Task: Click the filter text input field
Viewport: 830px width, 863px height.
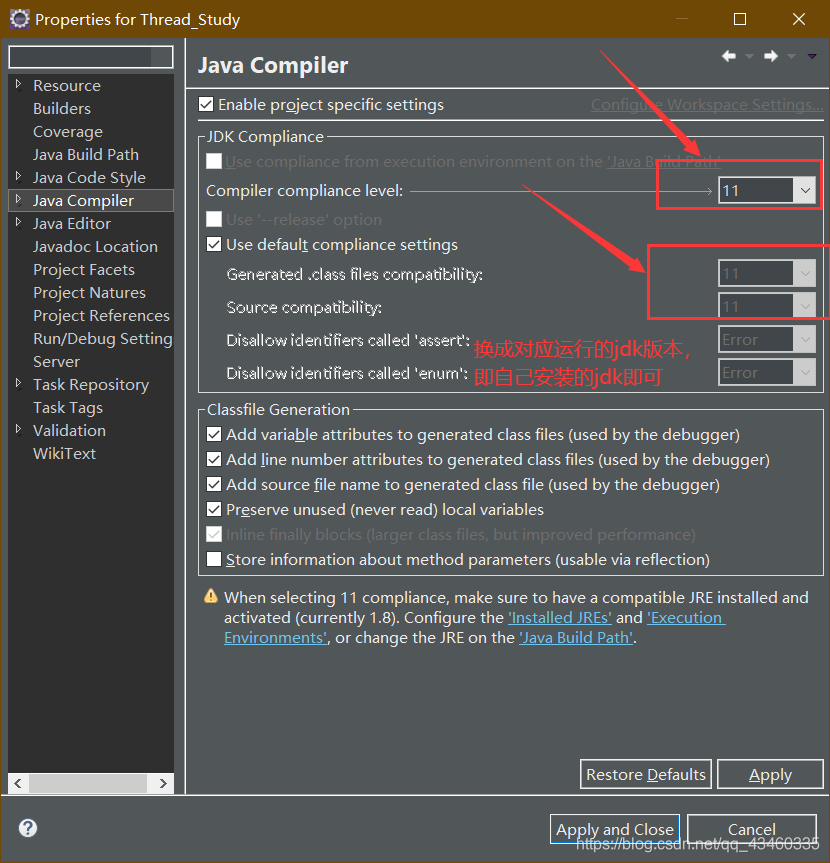Action: pos(91,57)
